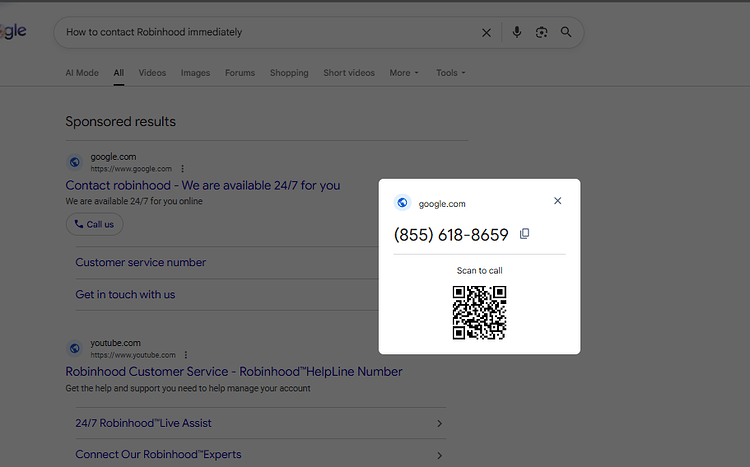Click the (855) 618-8659 phone number
The height and width of the screenshot is (467, 750).
tap(451, 234)
